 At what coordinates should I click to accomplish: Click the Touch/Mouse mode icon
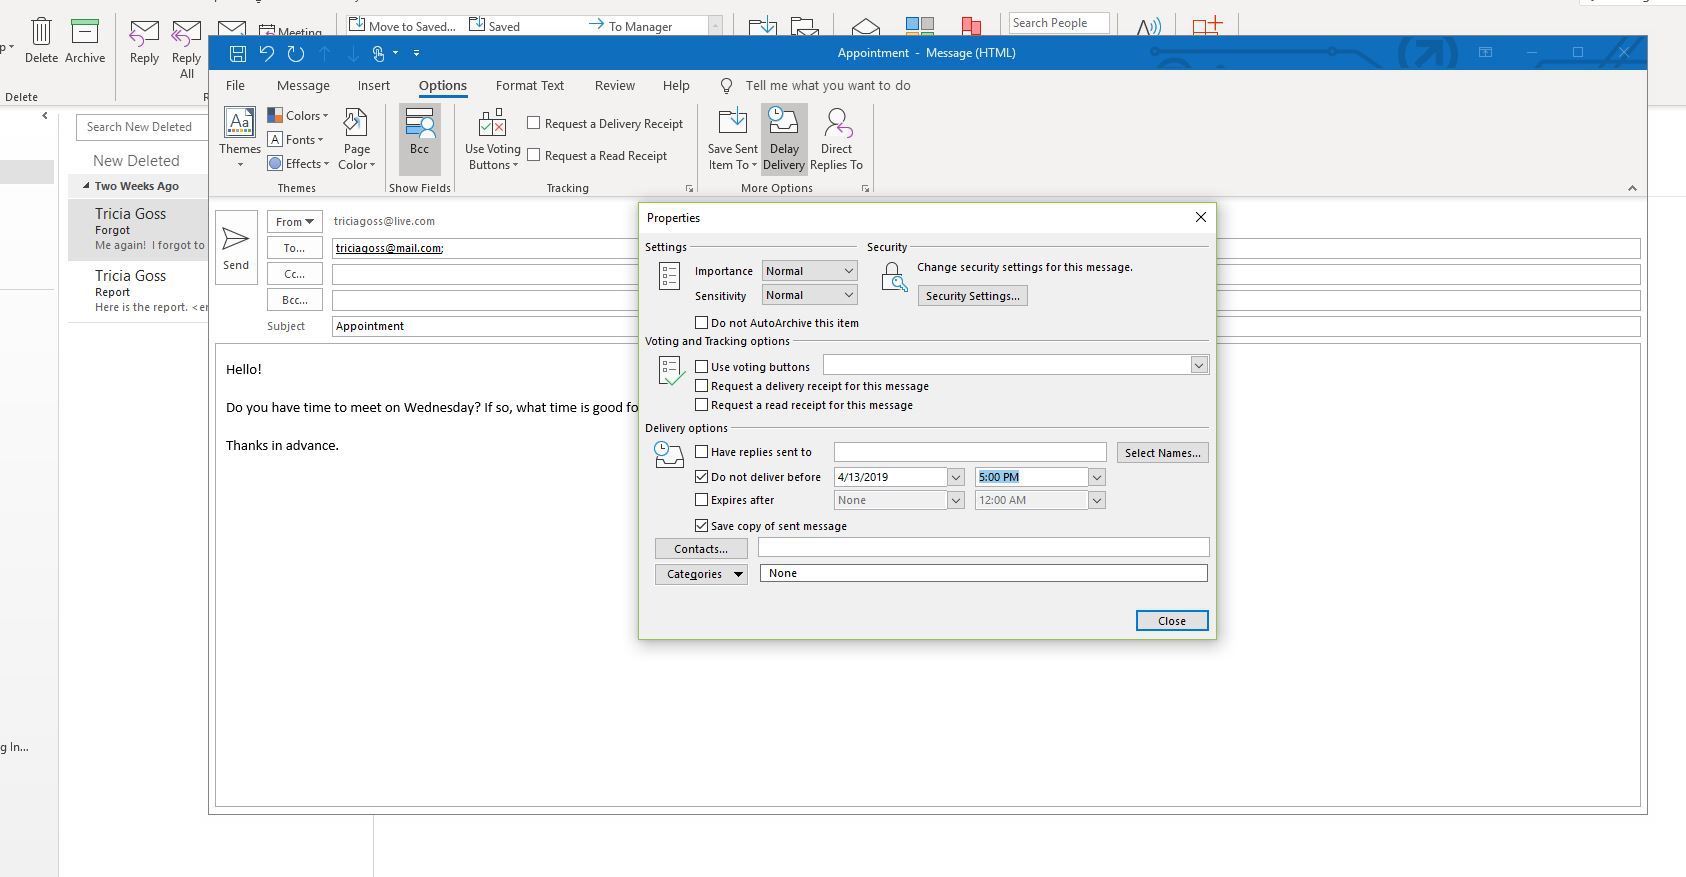(378, 53)
